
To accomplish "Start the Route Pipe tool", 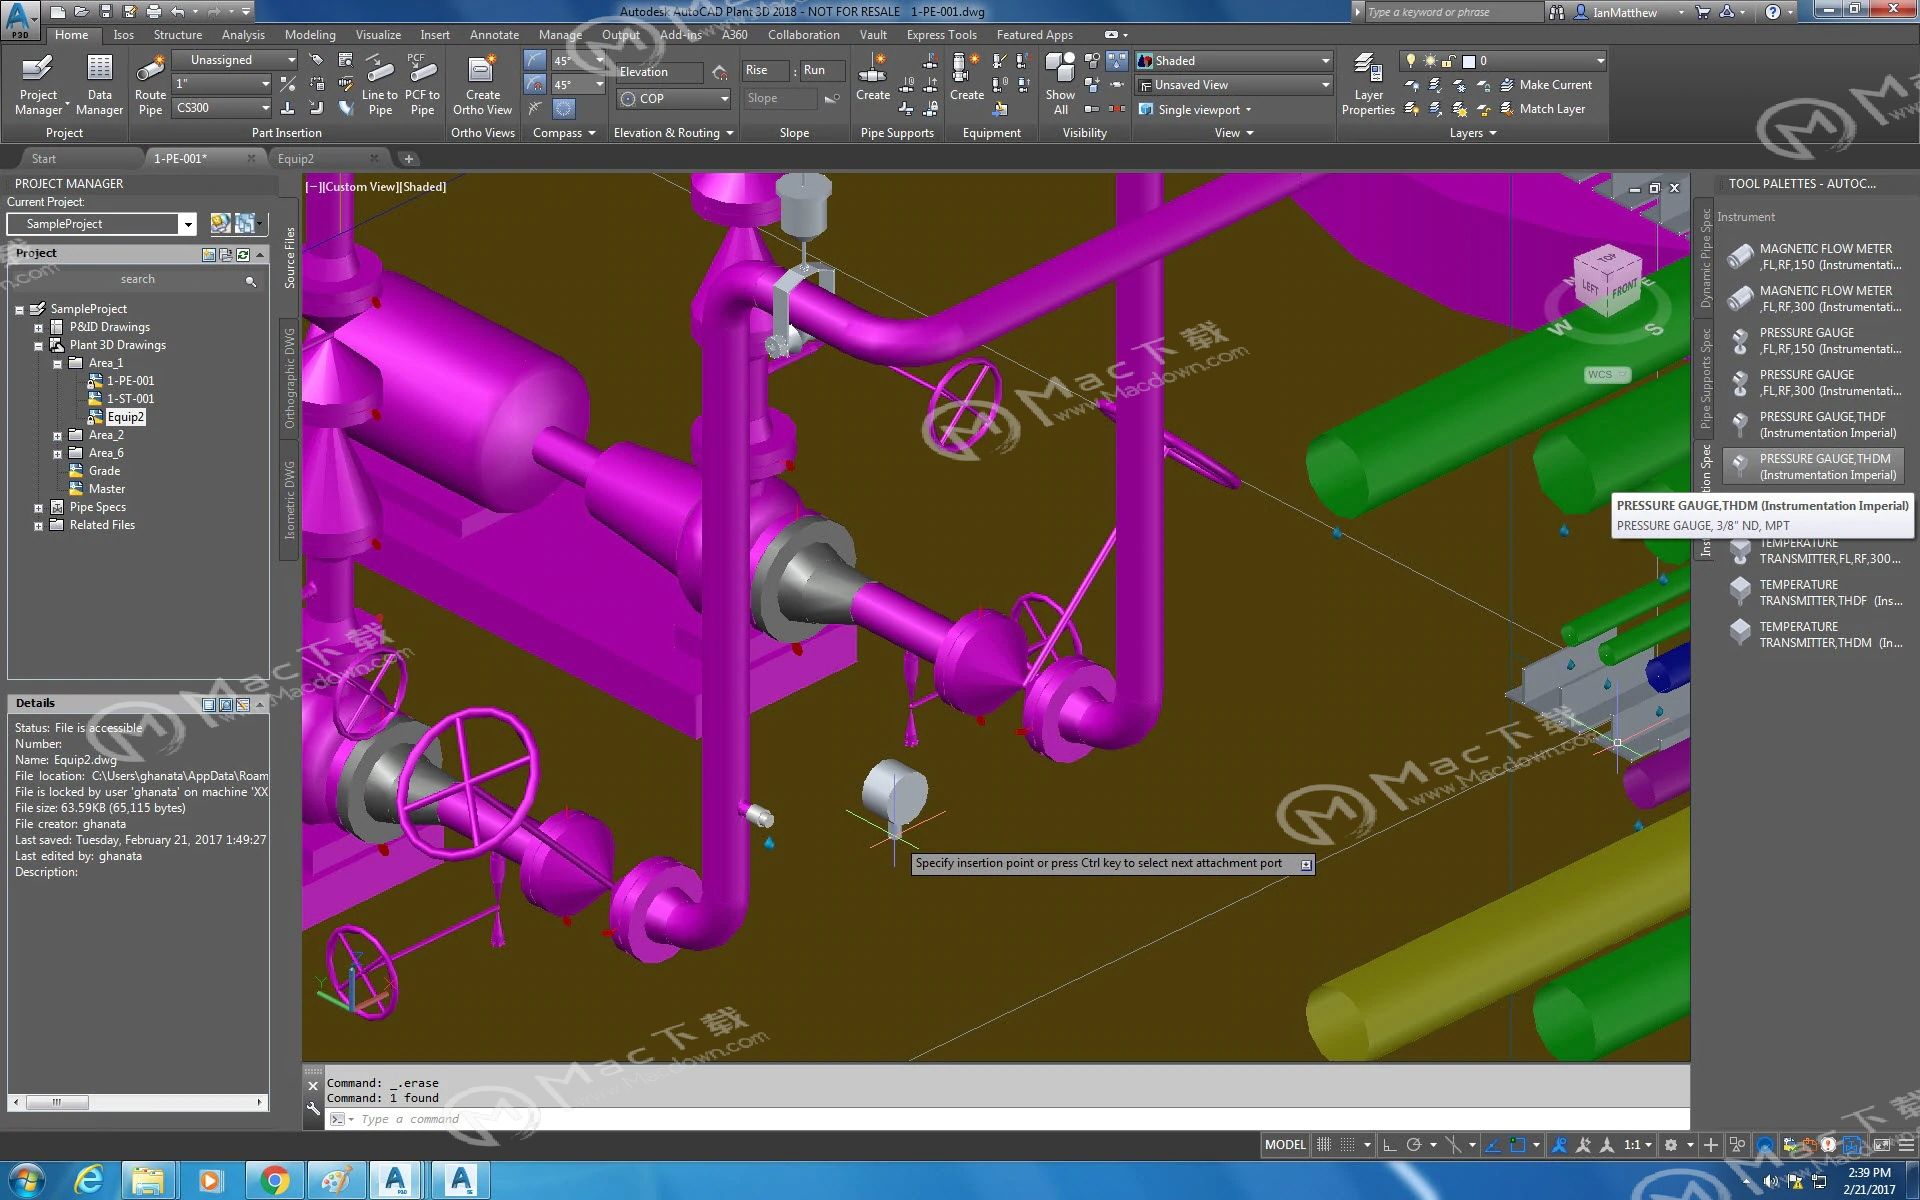I will pos(150,84).
